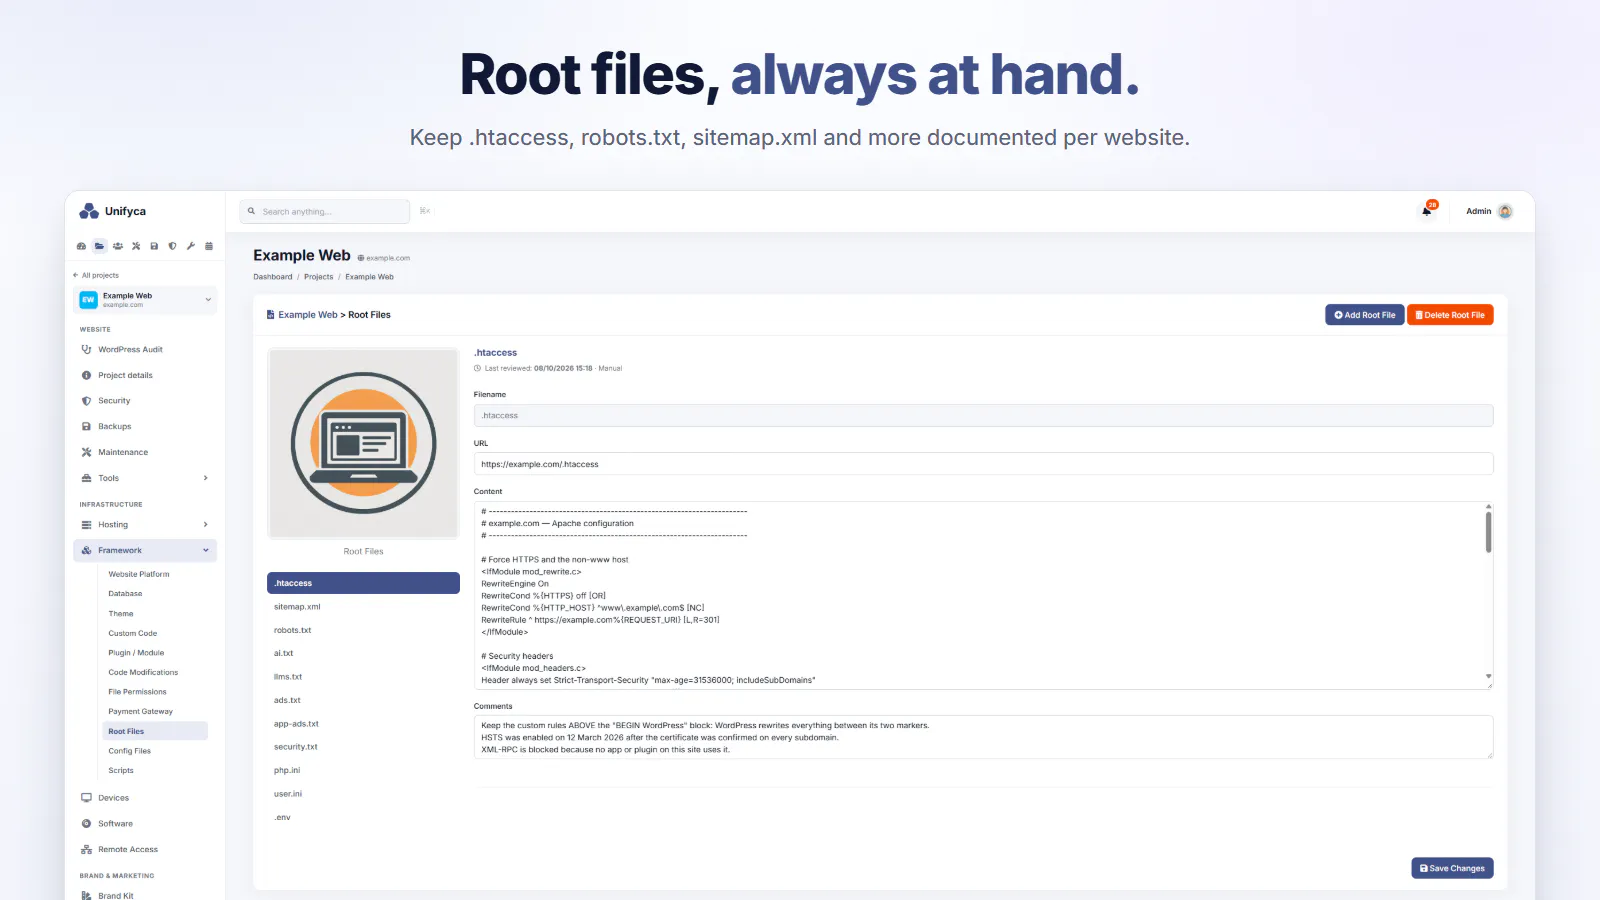Click the Content box scroll-down arrow

coord(1488,677)
